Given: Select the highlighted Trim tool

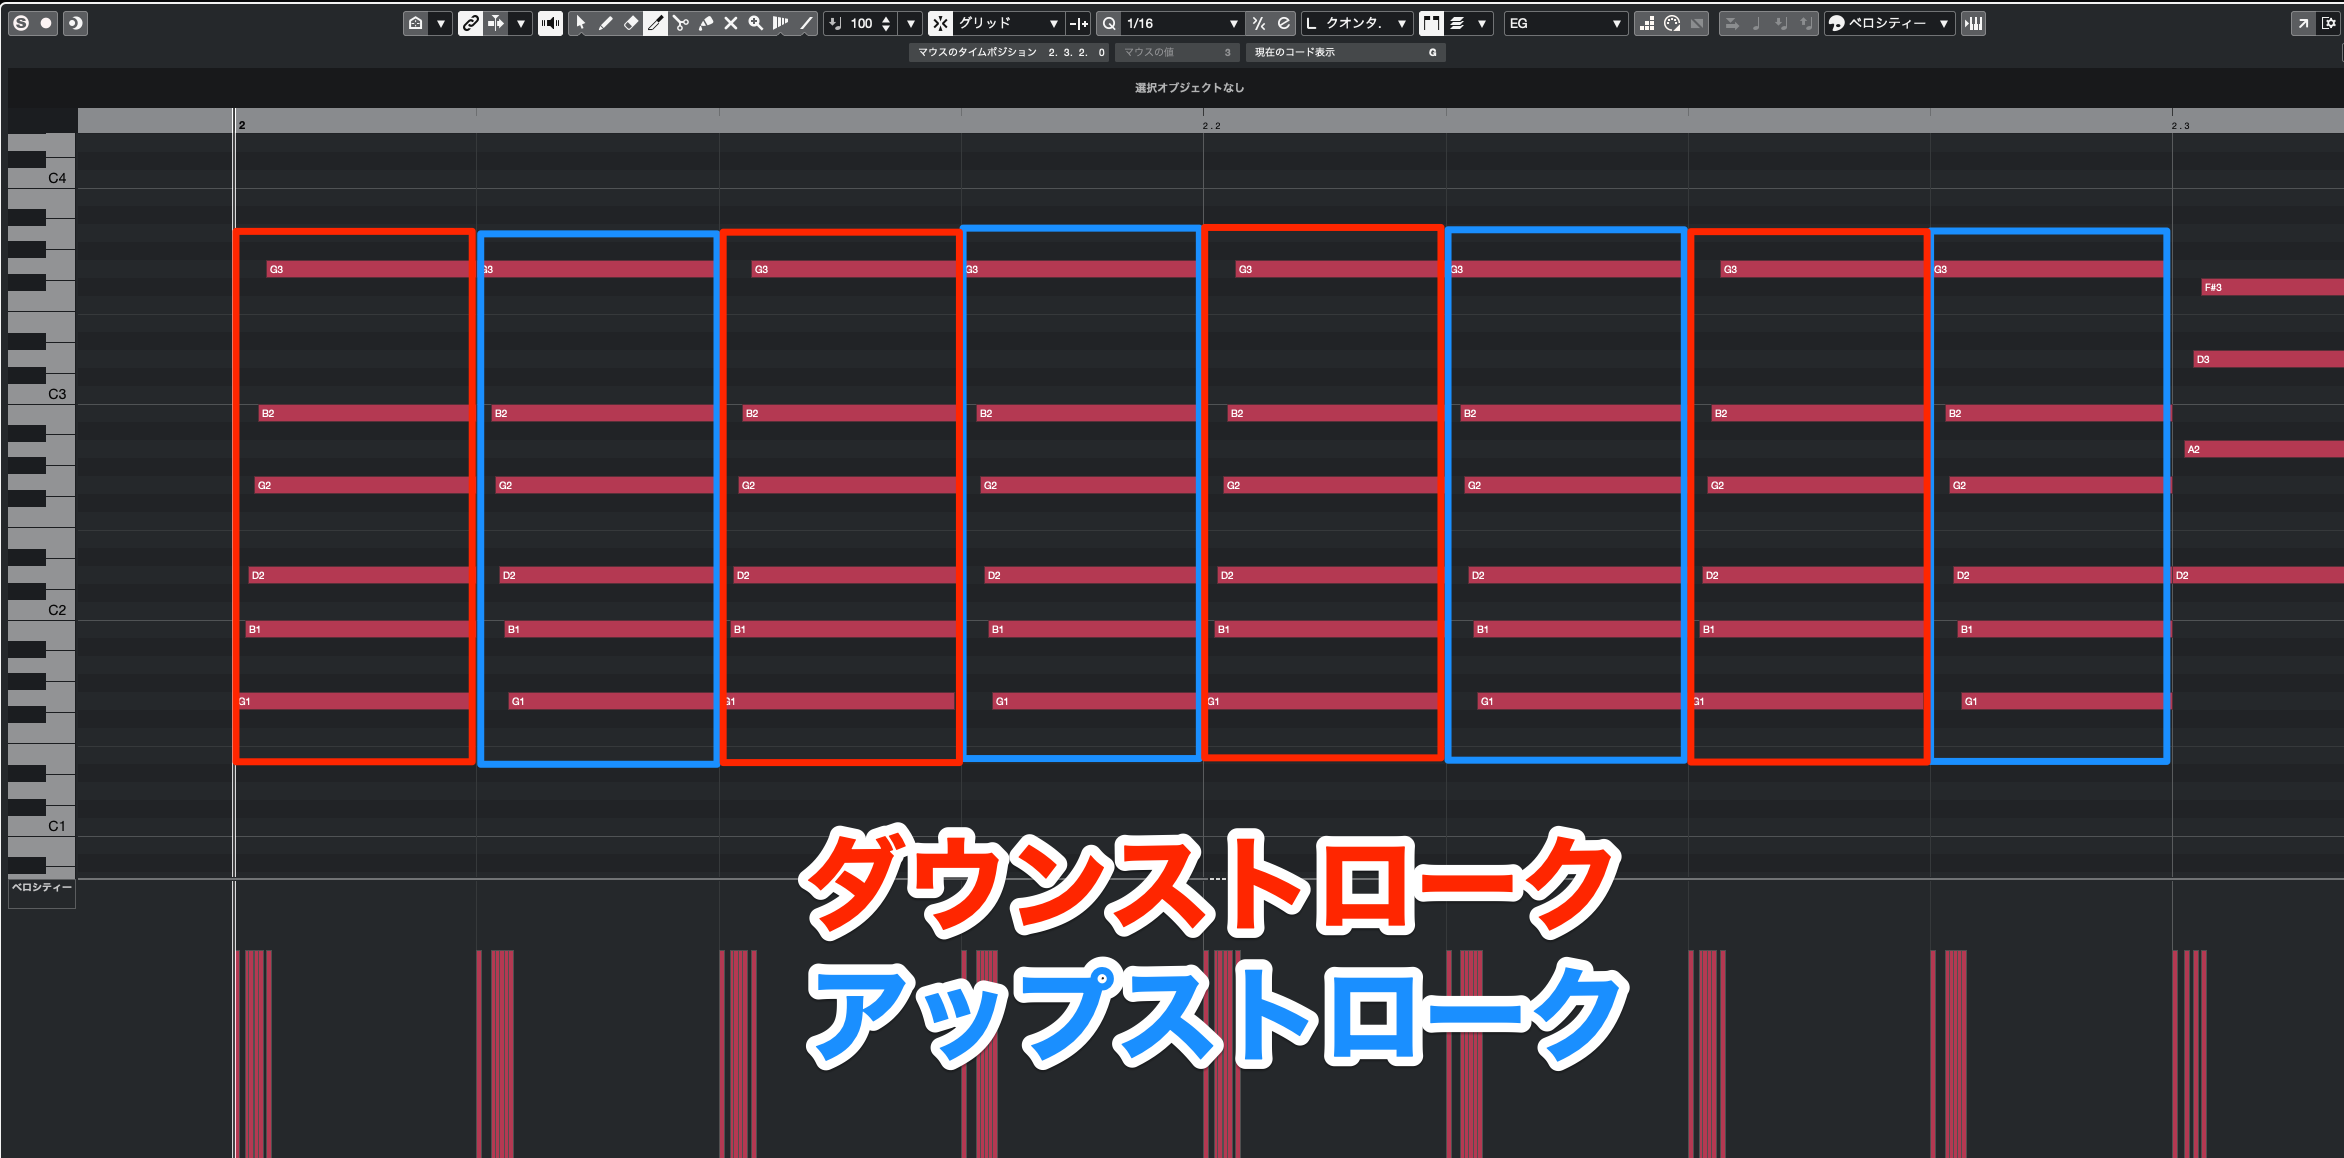Looking at the screenshot, I should (655, 23).
